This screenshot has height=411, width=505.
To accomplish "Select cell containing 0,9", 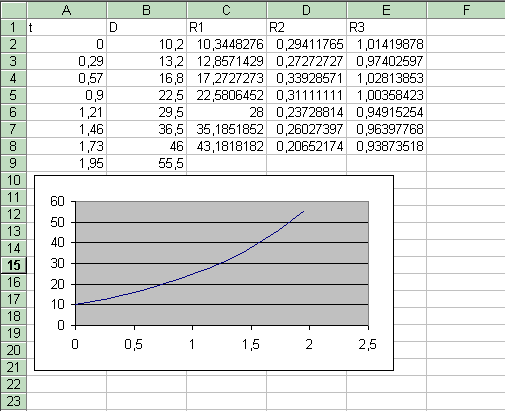I will pyautogui.click(x=67, y=95).
